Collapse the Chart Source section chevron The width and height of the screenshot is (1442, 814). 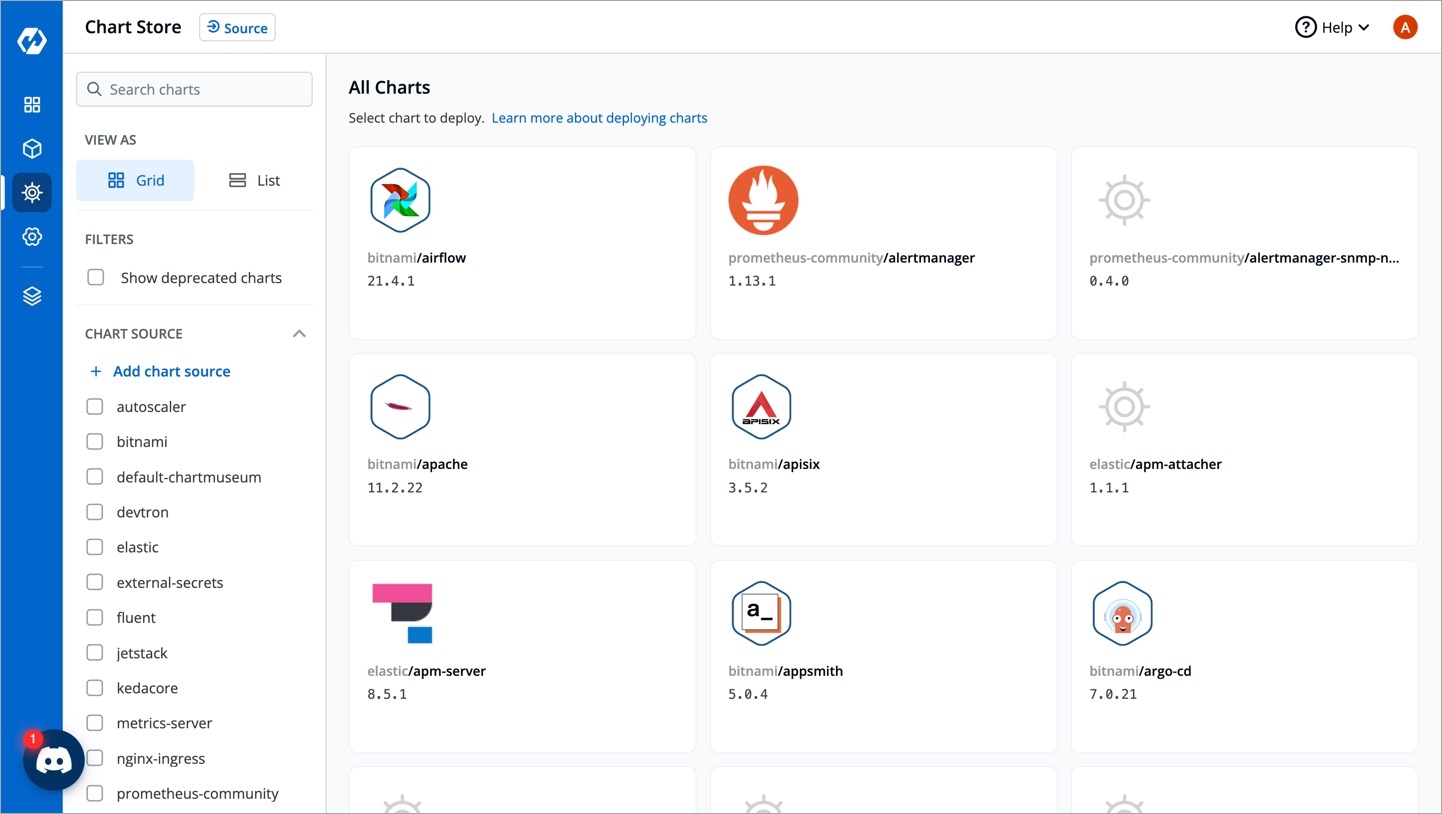[x=299, y=334]
